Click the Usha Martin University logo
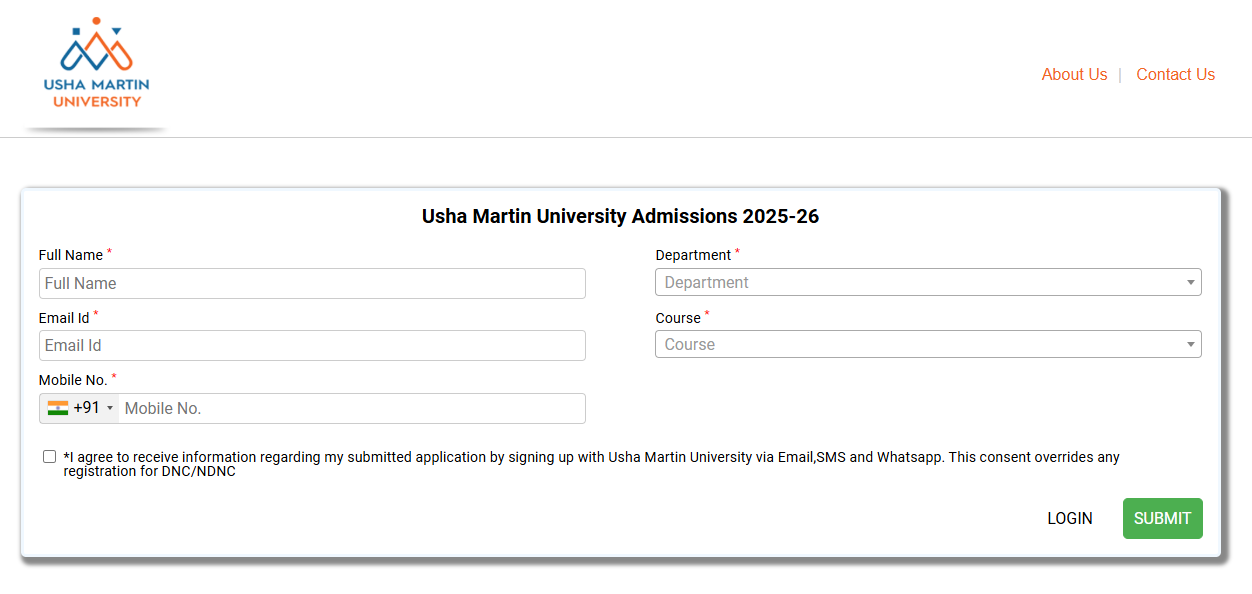This screenshot has height=594, width=1252. pos(97,63)
